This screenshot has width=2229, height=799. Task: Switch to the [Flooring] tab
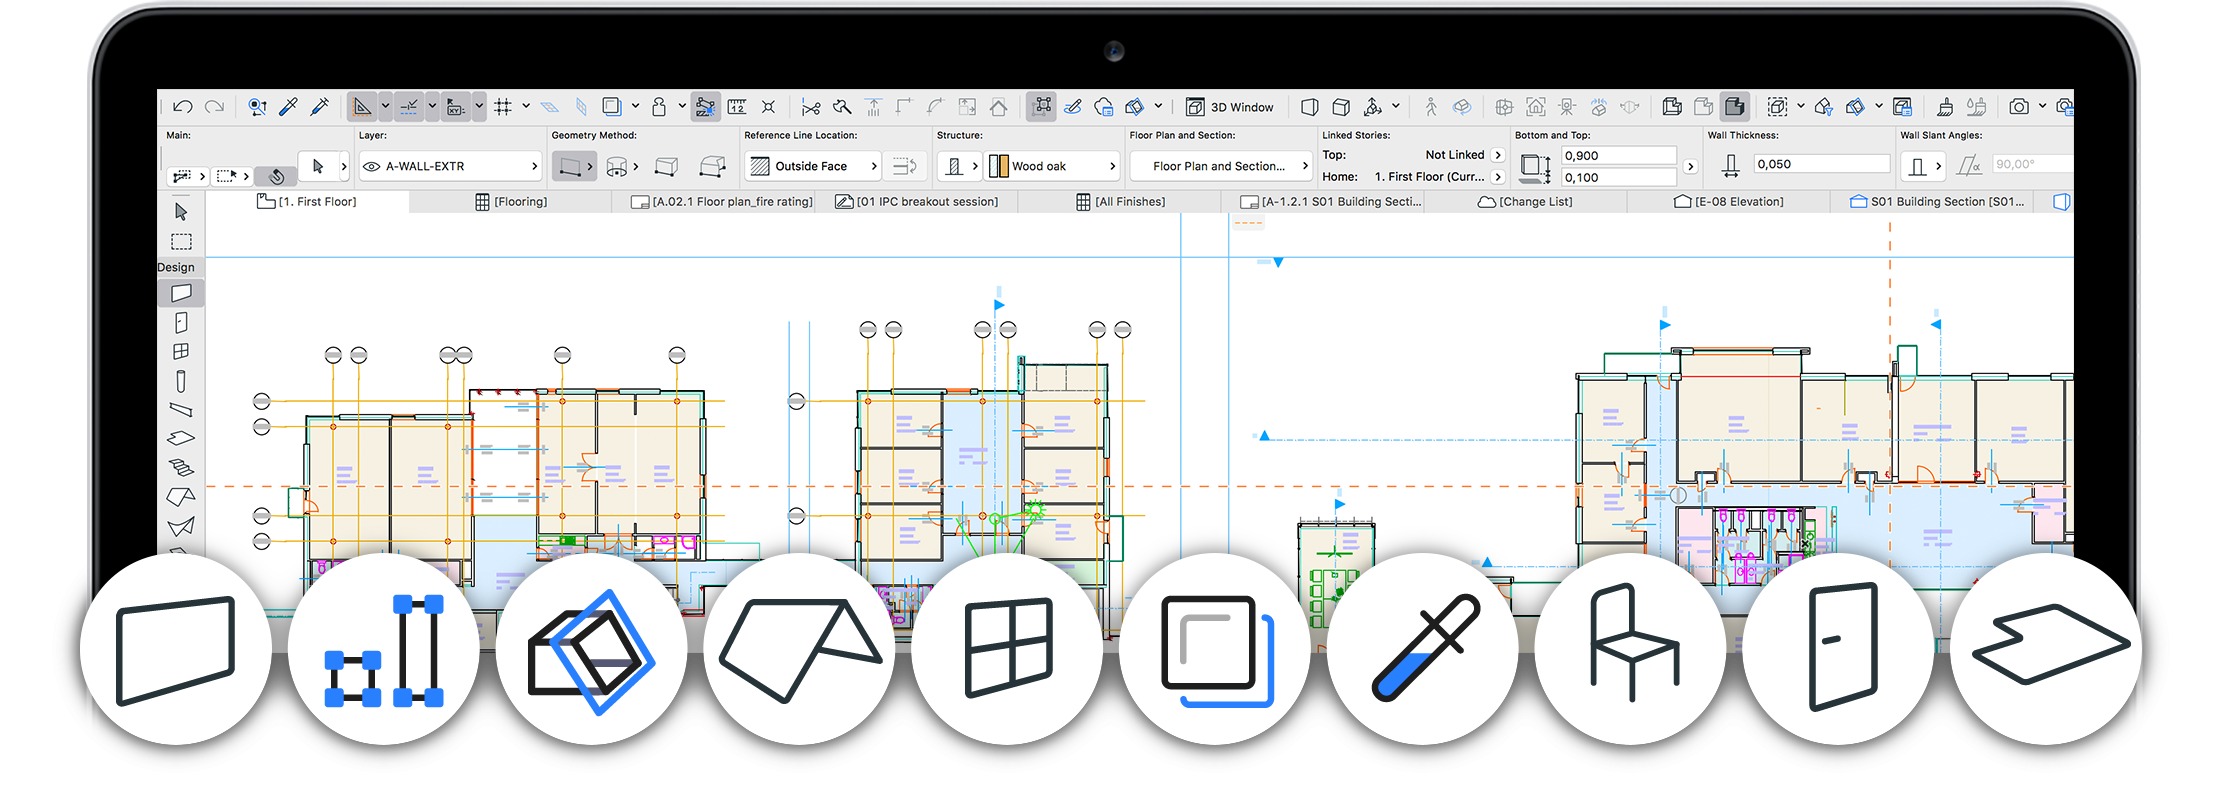[x=511, y=202]
